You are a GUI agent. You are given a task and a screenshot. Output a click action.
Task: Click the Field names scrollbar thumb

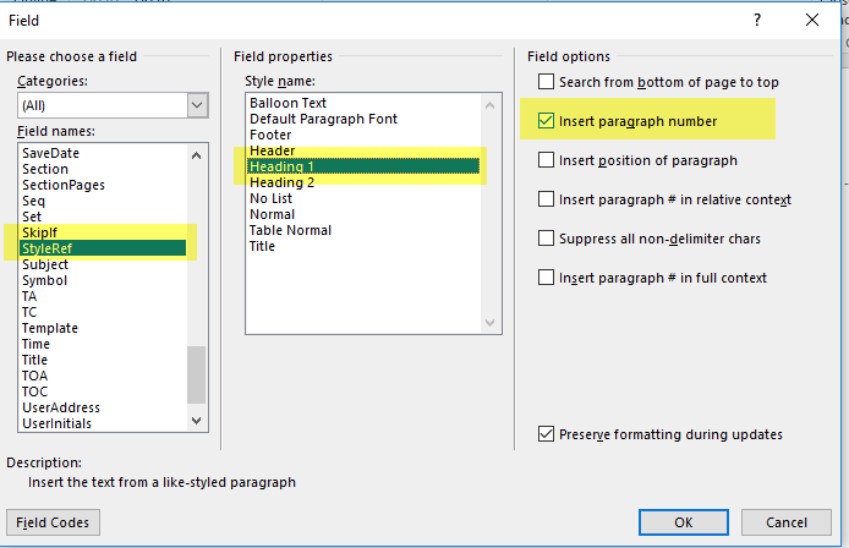point(197,374)
